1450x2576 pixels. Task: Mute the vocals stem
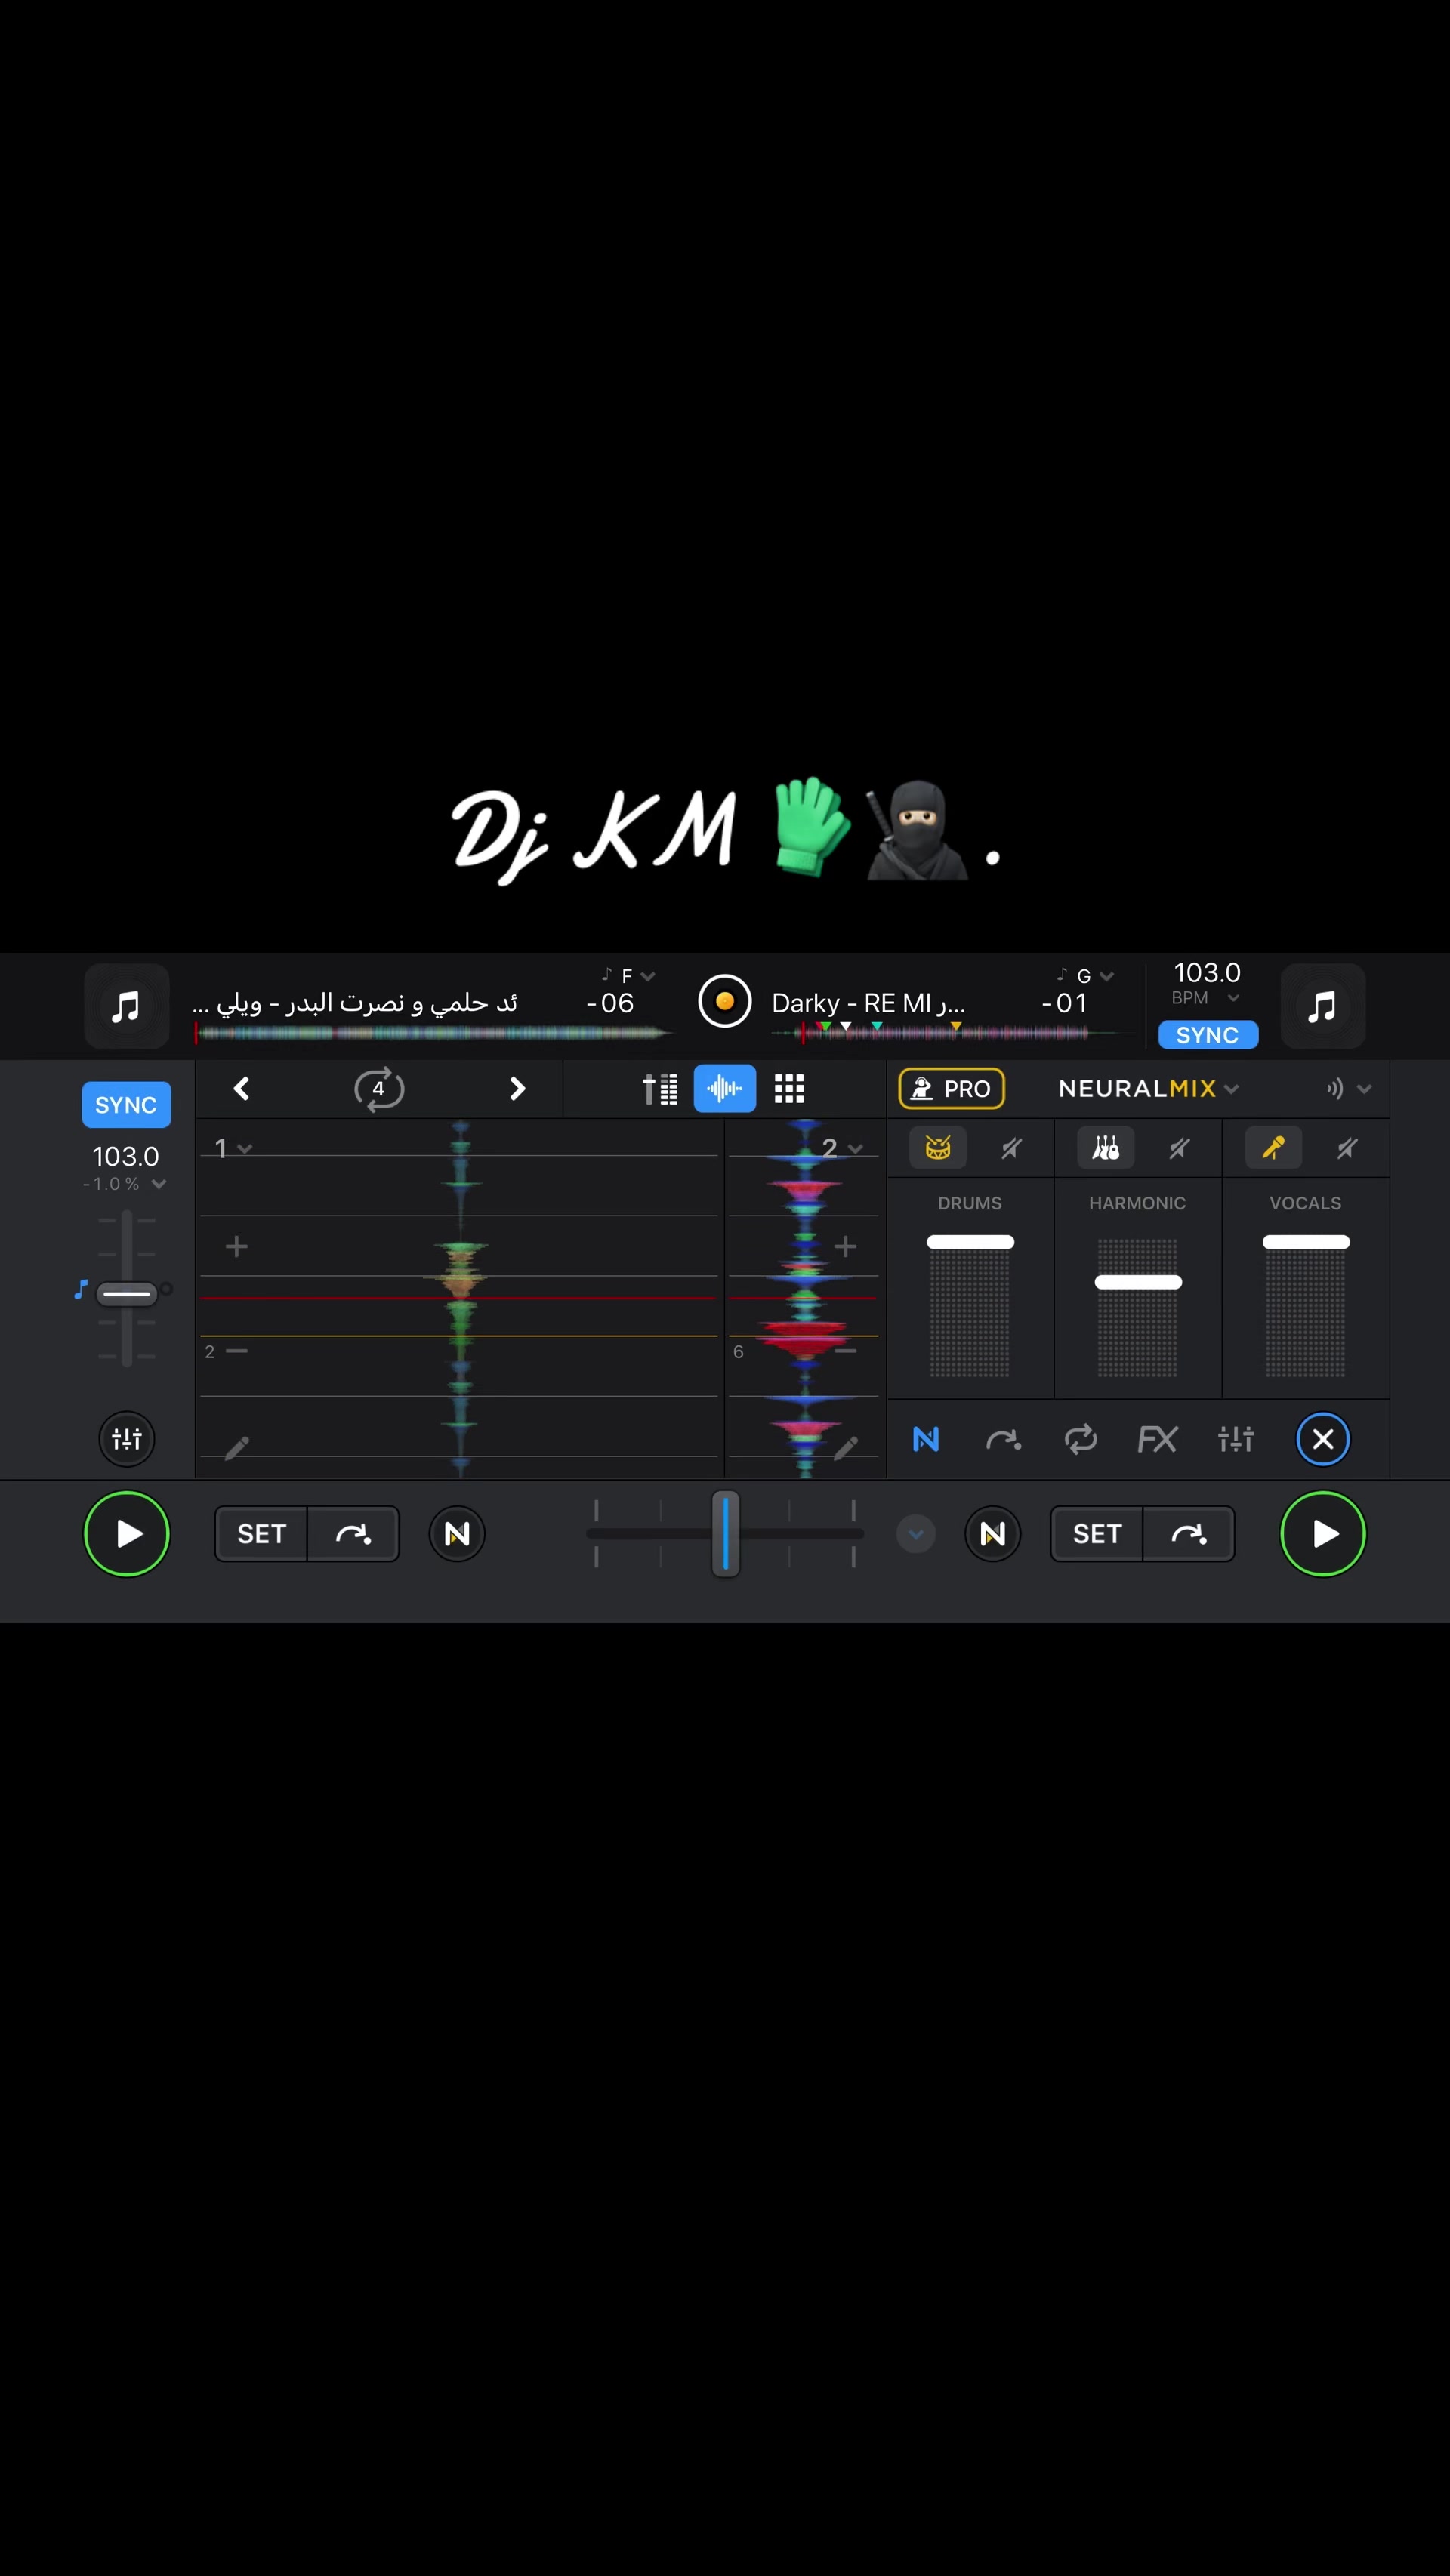(x=1347, y=1147)
